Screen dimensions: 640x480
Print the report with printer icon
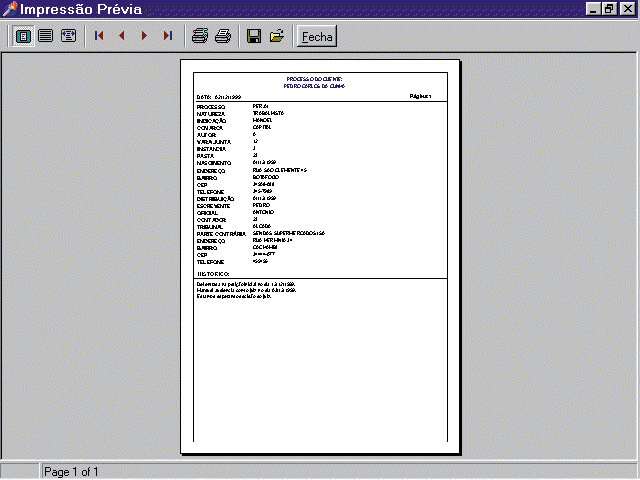click(x=223, y=36)
